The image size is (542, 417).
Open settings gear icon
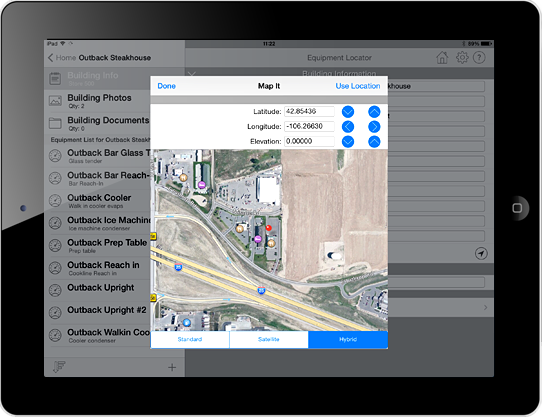[x=462, y=57]
